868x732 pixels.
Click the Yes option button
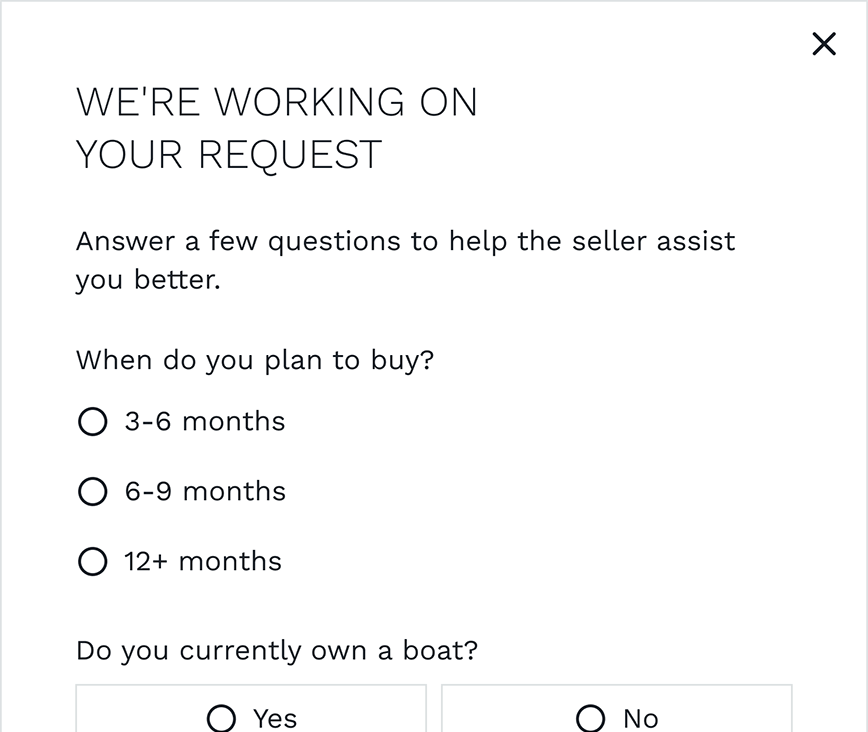point(251,714)
